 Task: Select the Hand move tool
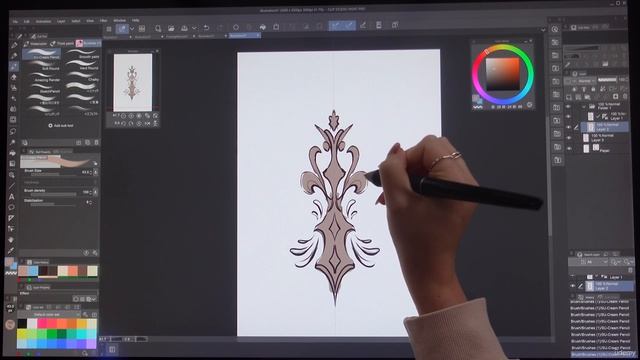(x=11, y=240)
